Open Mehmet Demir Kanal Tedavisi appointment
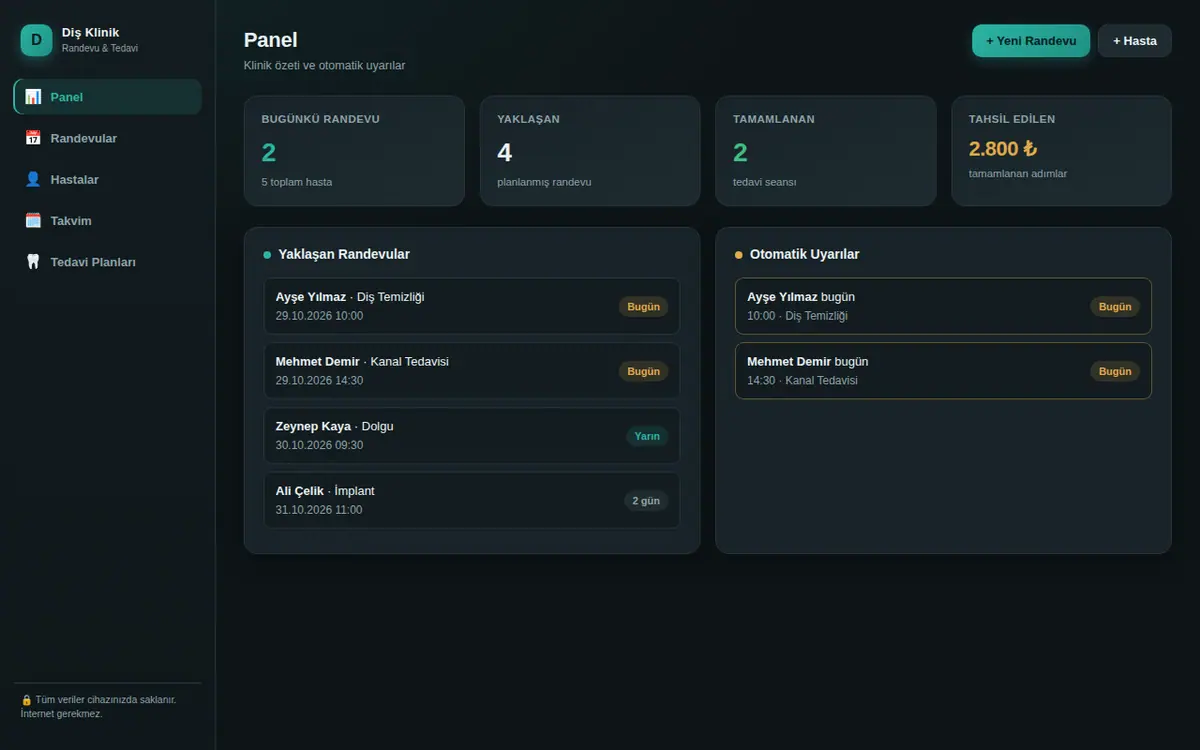 coord(472,371)
